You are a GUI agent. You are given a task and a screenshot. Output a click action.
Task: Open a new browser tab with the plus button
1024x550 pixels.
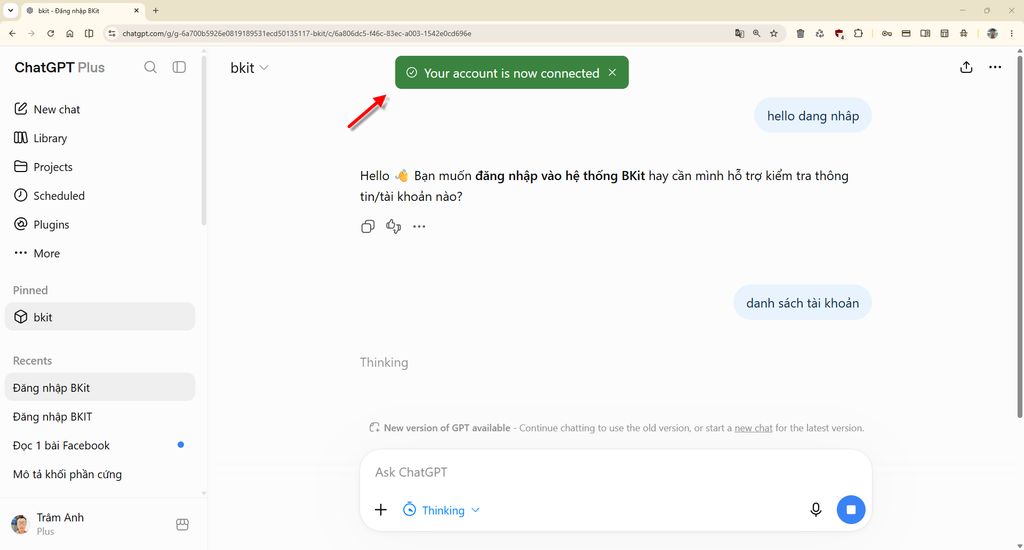[x=155, y=10]
